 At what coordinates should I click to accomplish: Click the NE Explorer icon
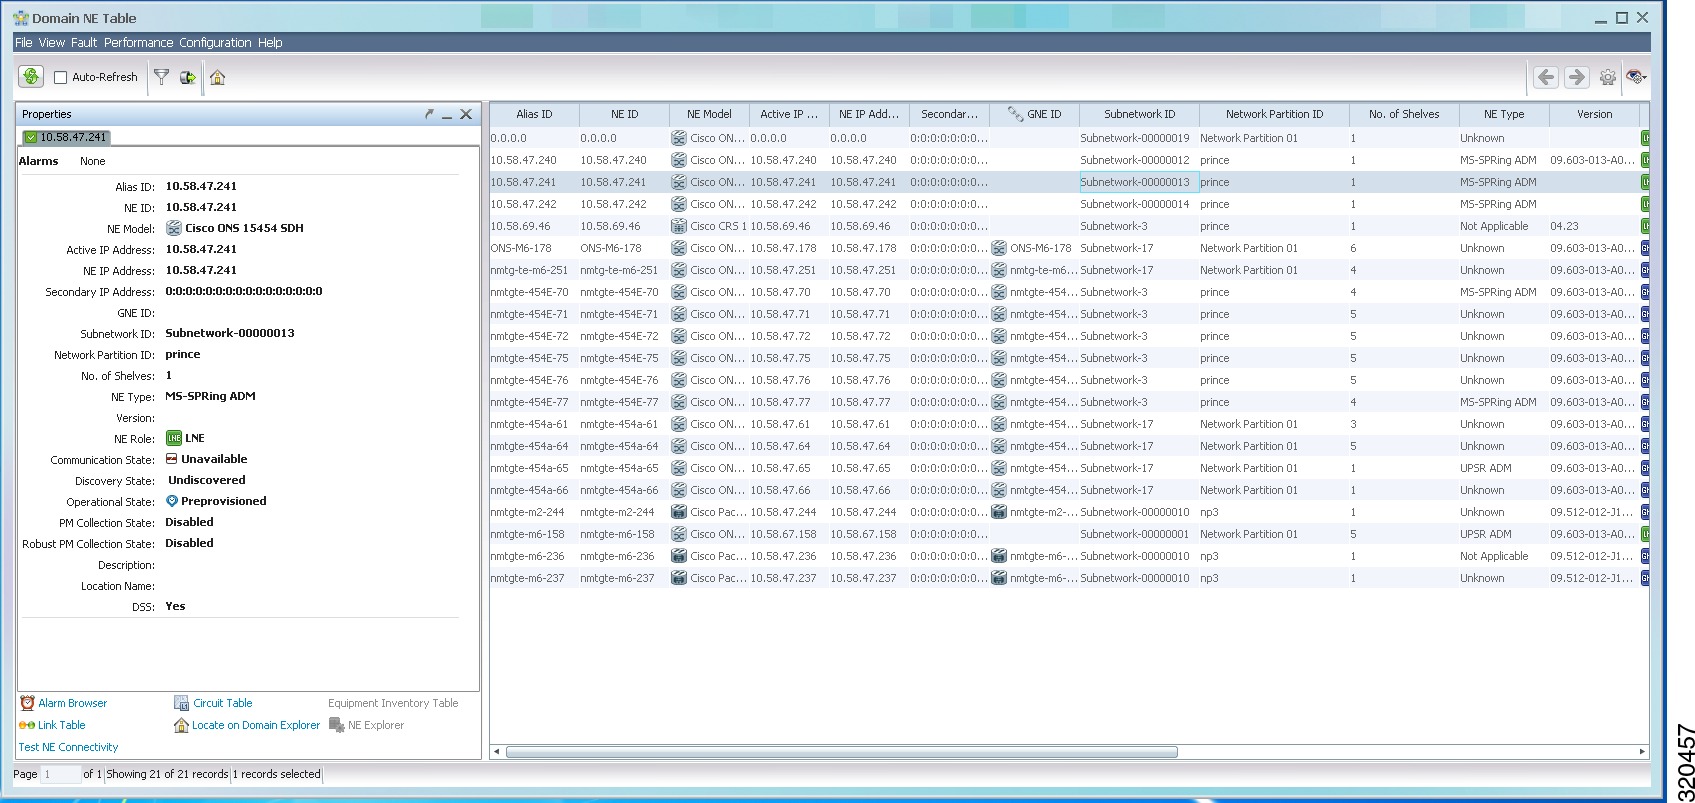click(x=337, y=725)
